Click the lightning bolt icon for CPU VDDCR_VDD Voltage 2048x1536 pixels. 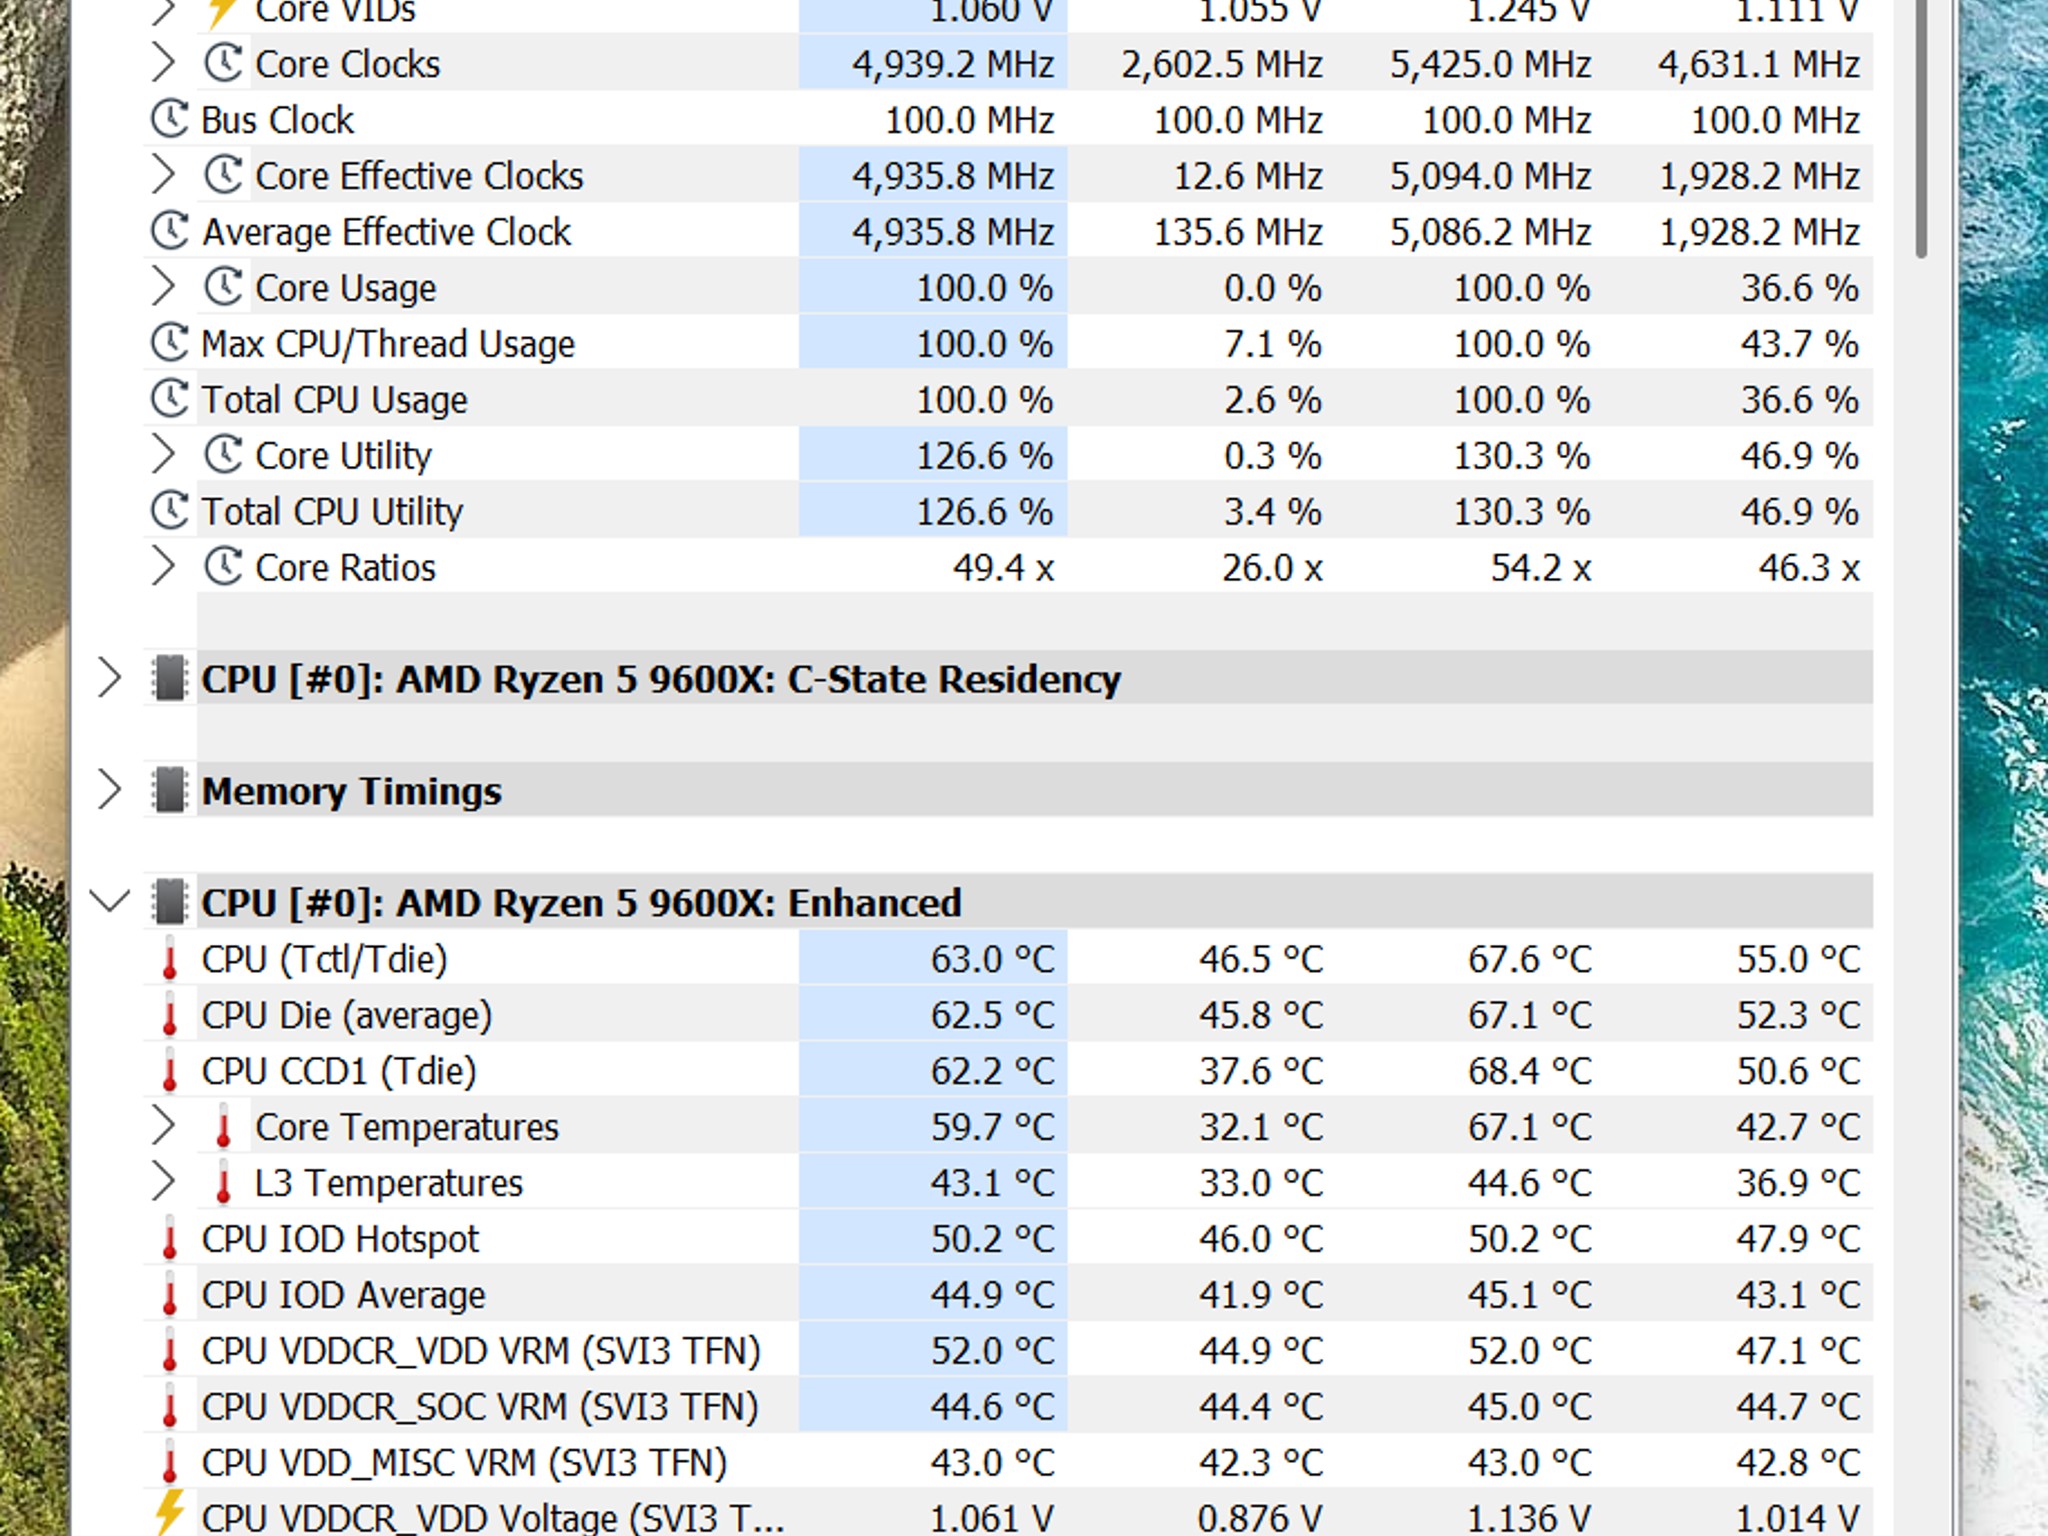[169, 1513]
